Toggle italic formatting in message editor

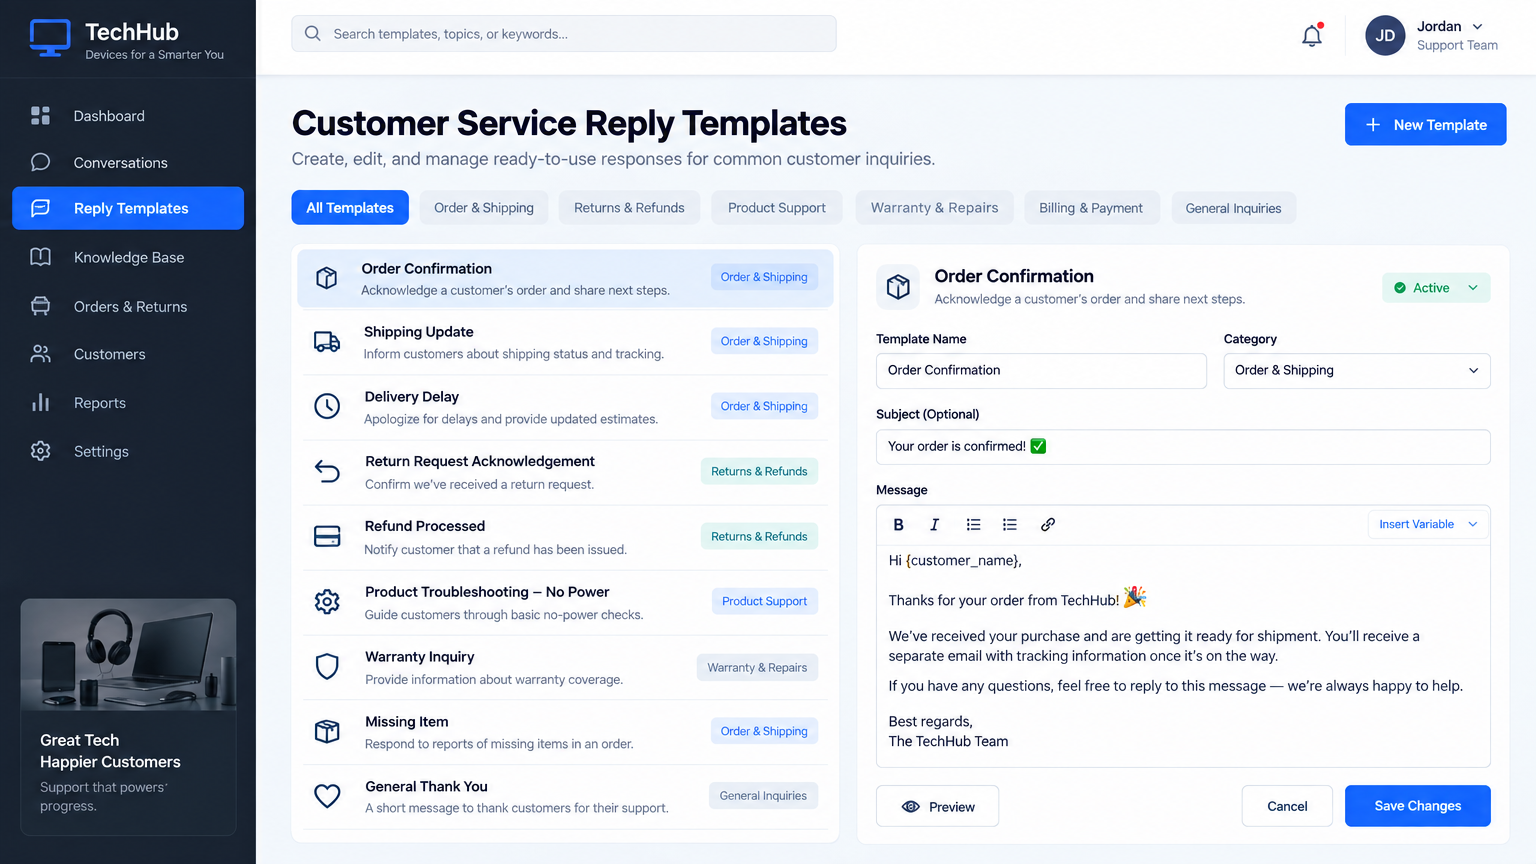[x=934, y=525]
